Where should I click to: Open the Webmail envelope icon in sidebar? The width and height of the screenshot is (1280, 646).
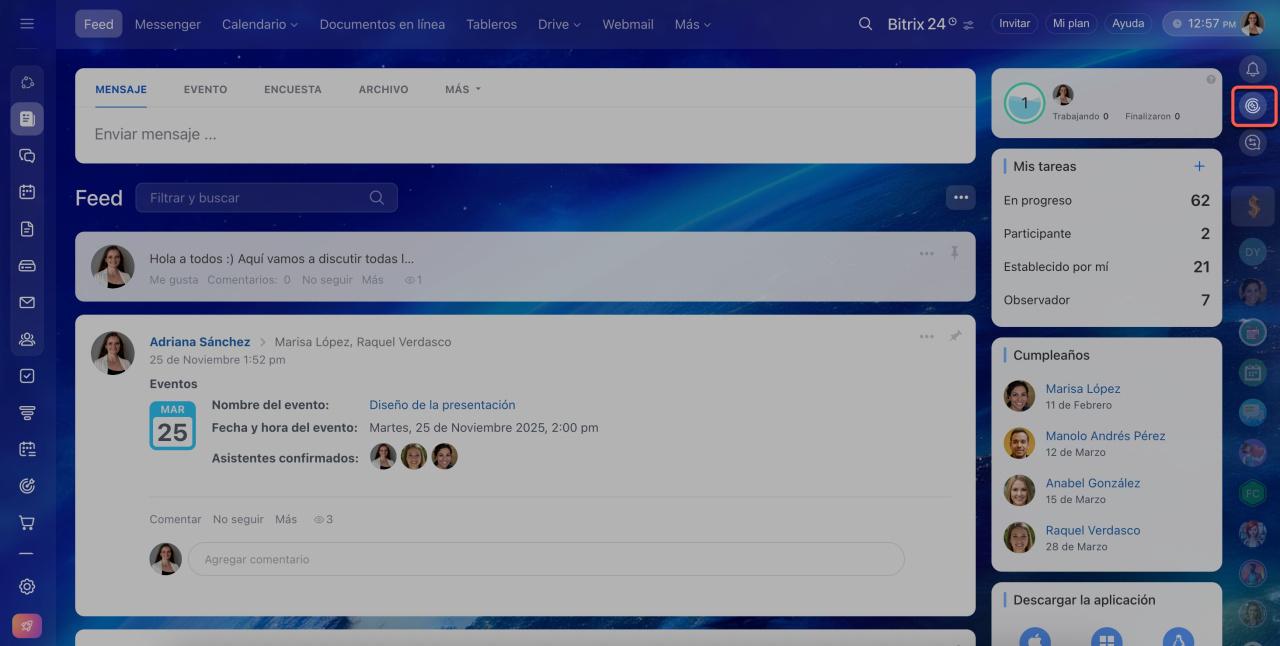click(x=27, y=302)
